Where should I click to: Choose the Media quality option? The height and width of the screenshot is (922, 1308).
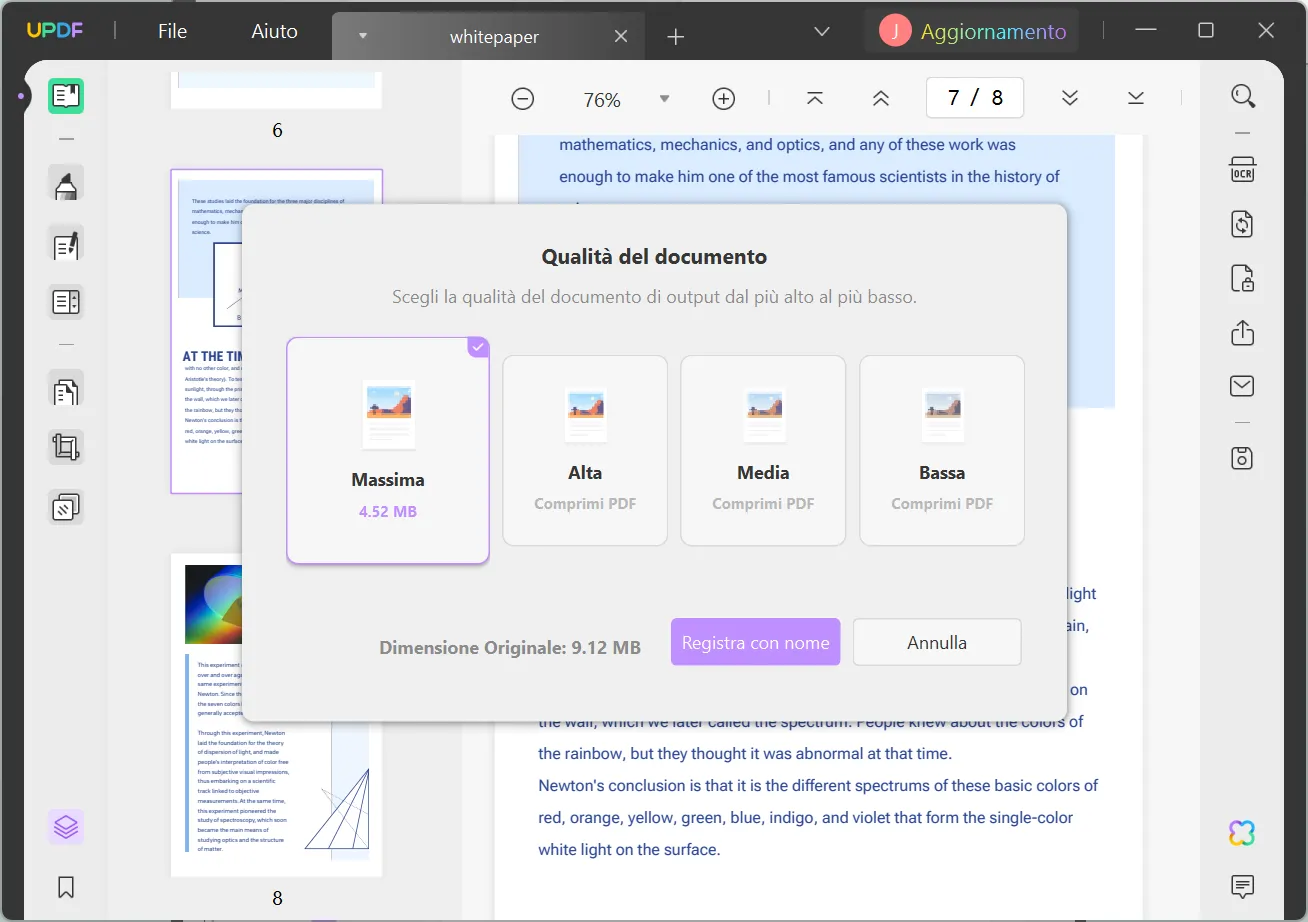click(x=763, y=450)
